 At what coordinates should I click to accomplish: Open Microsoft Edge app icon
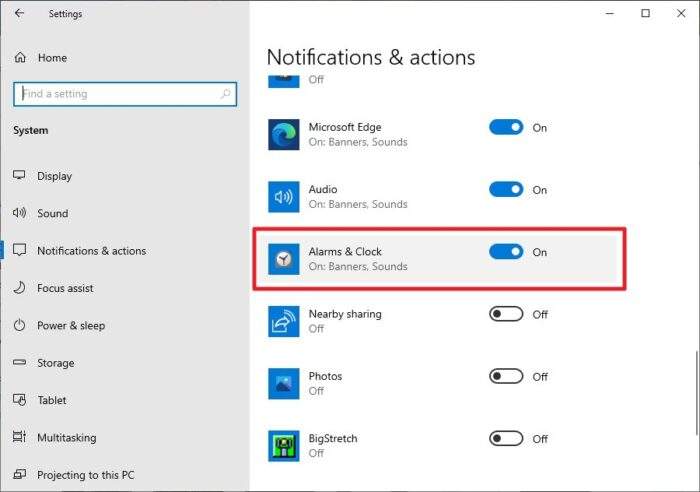[x=283, y=134]
